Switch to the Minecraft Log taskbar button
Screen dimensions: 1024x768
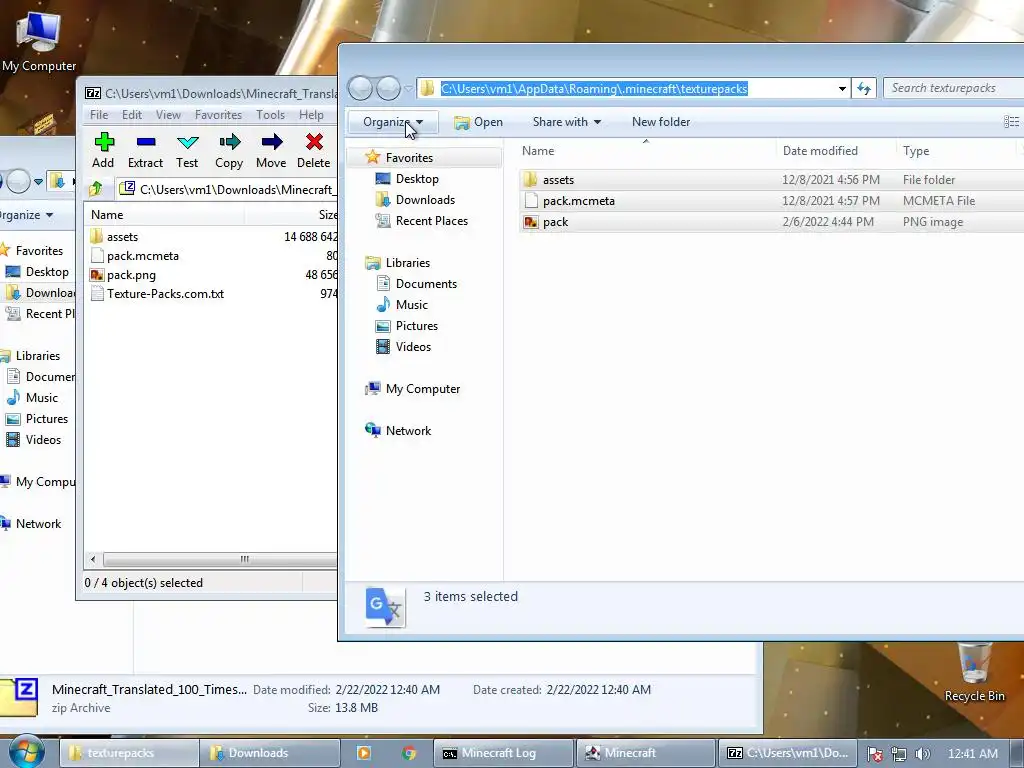[x=504, y=753]
